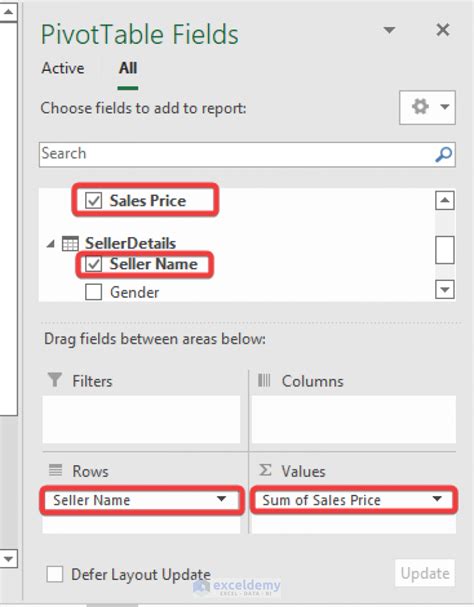Open the task pane options arrow

[x=389, y=30]
